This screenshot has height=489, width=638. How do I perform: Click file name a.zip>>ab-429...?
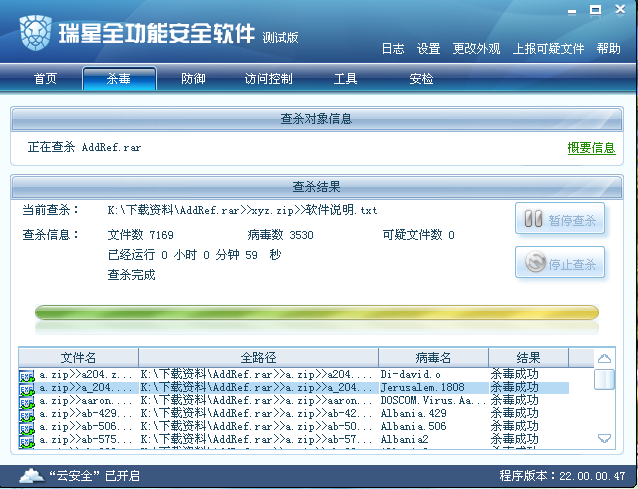(x=85, y=414)
